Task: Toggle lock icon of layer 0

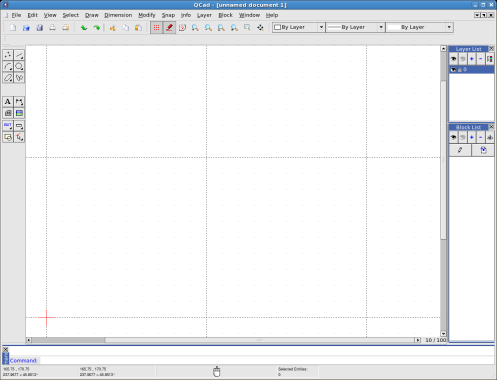Action: 460,70
